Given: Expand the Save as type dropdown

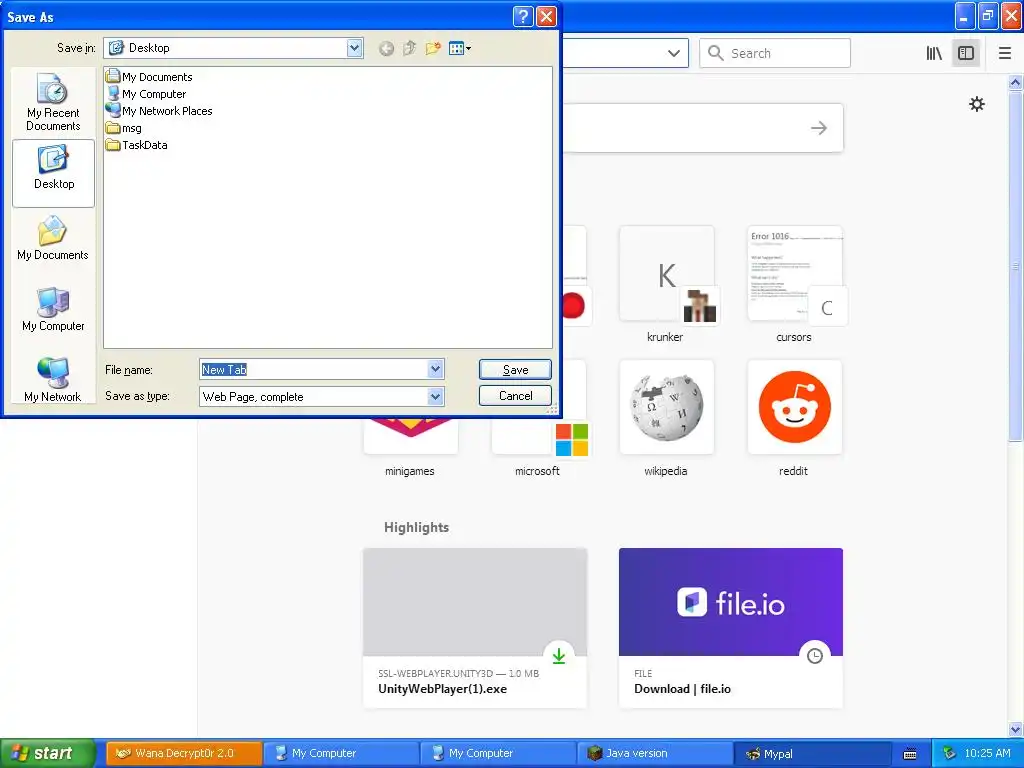Looking at the screenshot, I should (x=436, y=396).
